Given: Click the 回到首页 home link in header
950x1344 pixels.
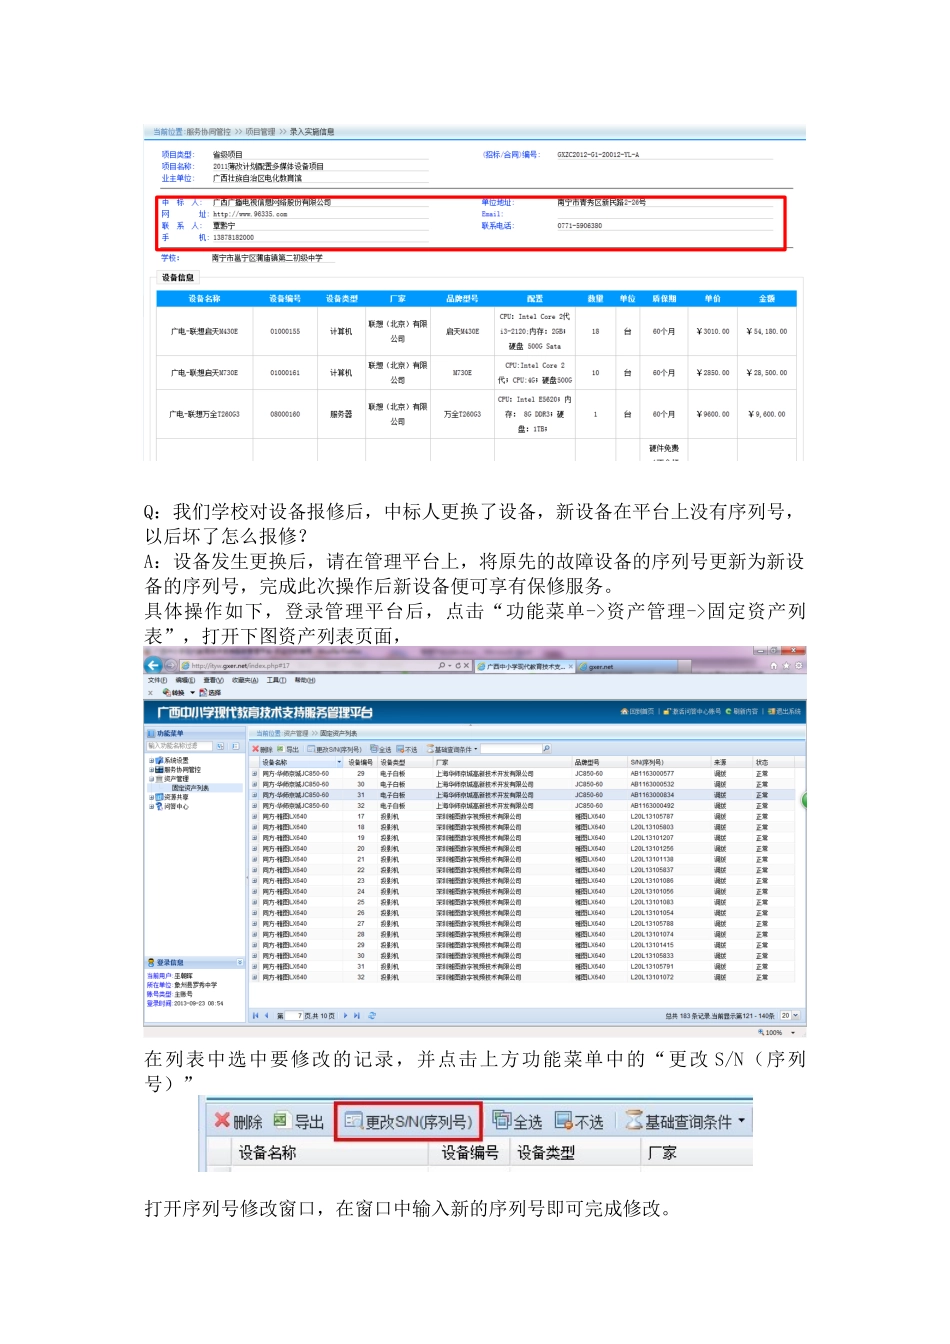Looking at the screenshot, I should tap(637, 712).
